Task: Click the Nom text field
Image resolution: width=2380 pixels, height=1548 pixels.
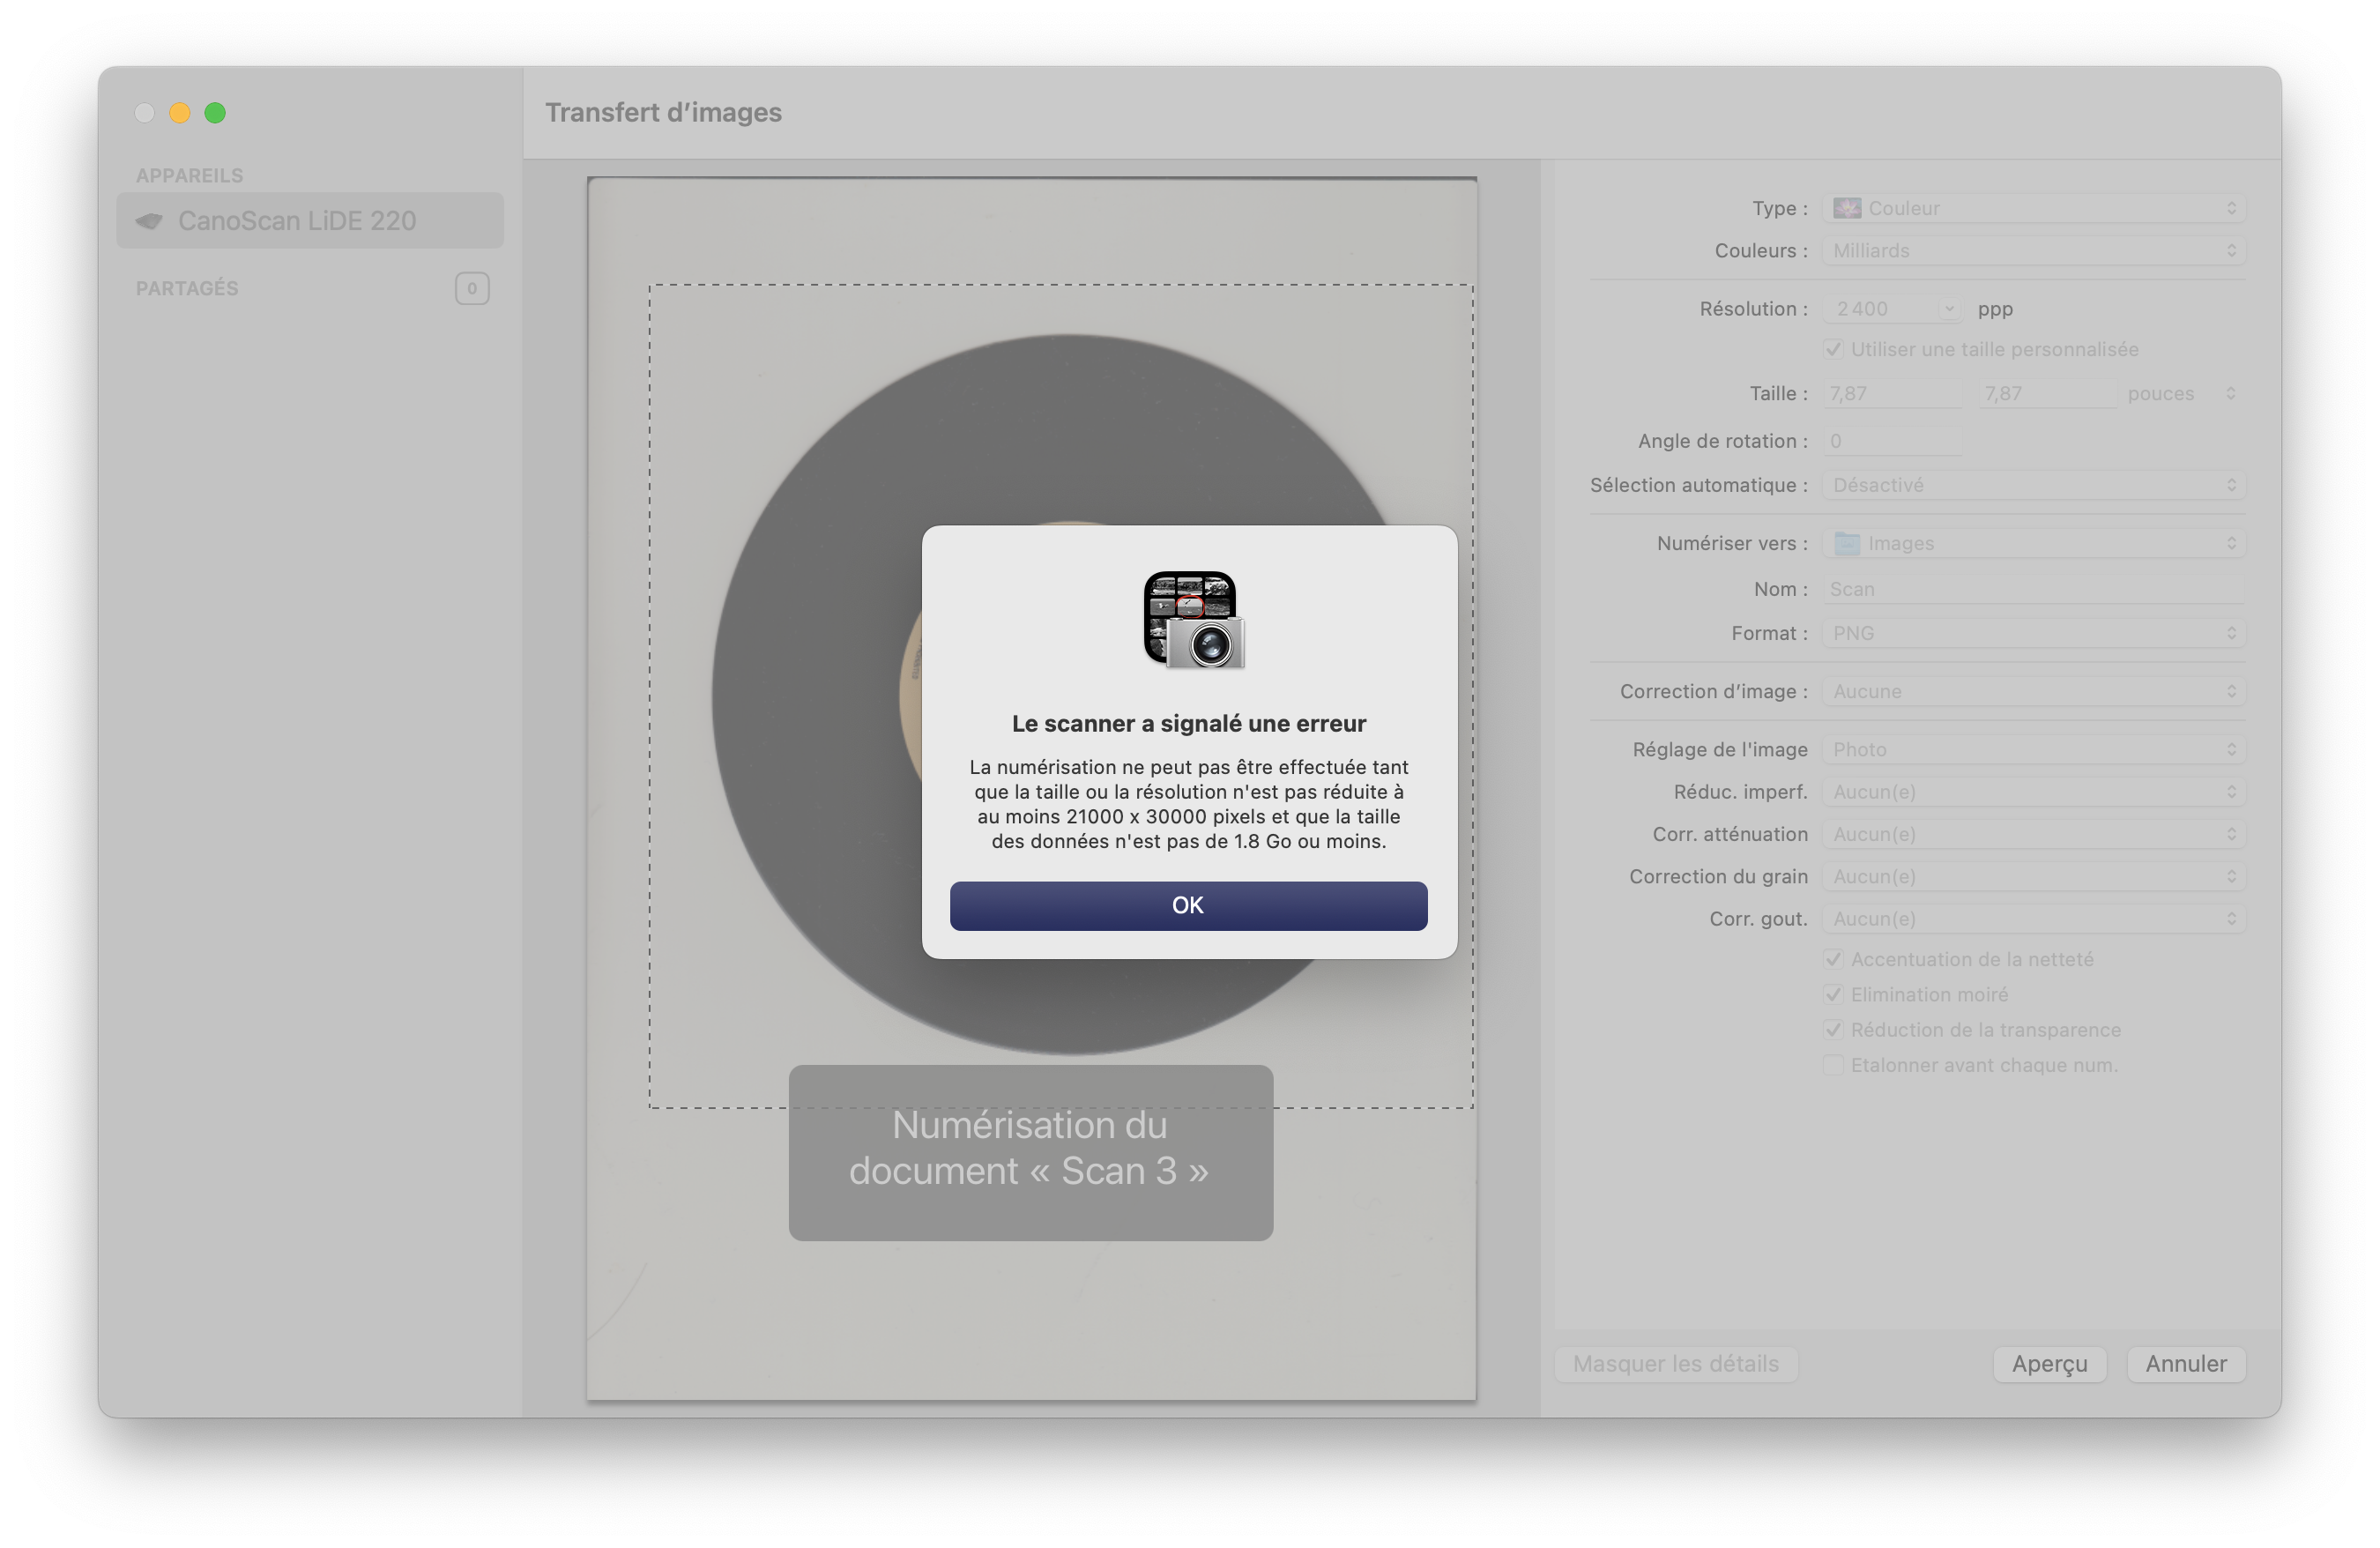Action: (2032, 589)
